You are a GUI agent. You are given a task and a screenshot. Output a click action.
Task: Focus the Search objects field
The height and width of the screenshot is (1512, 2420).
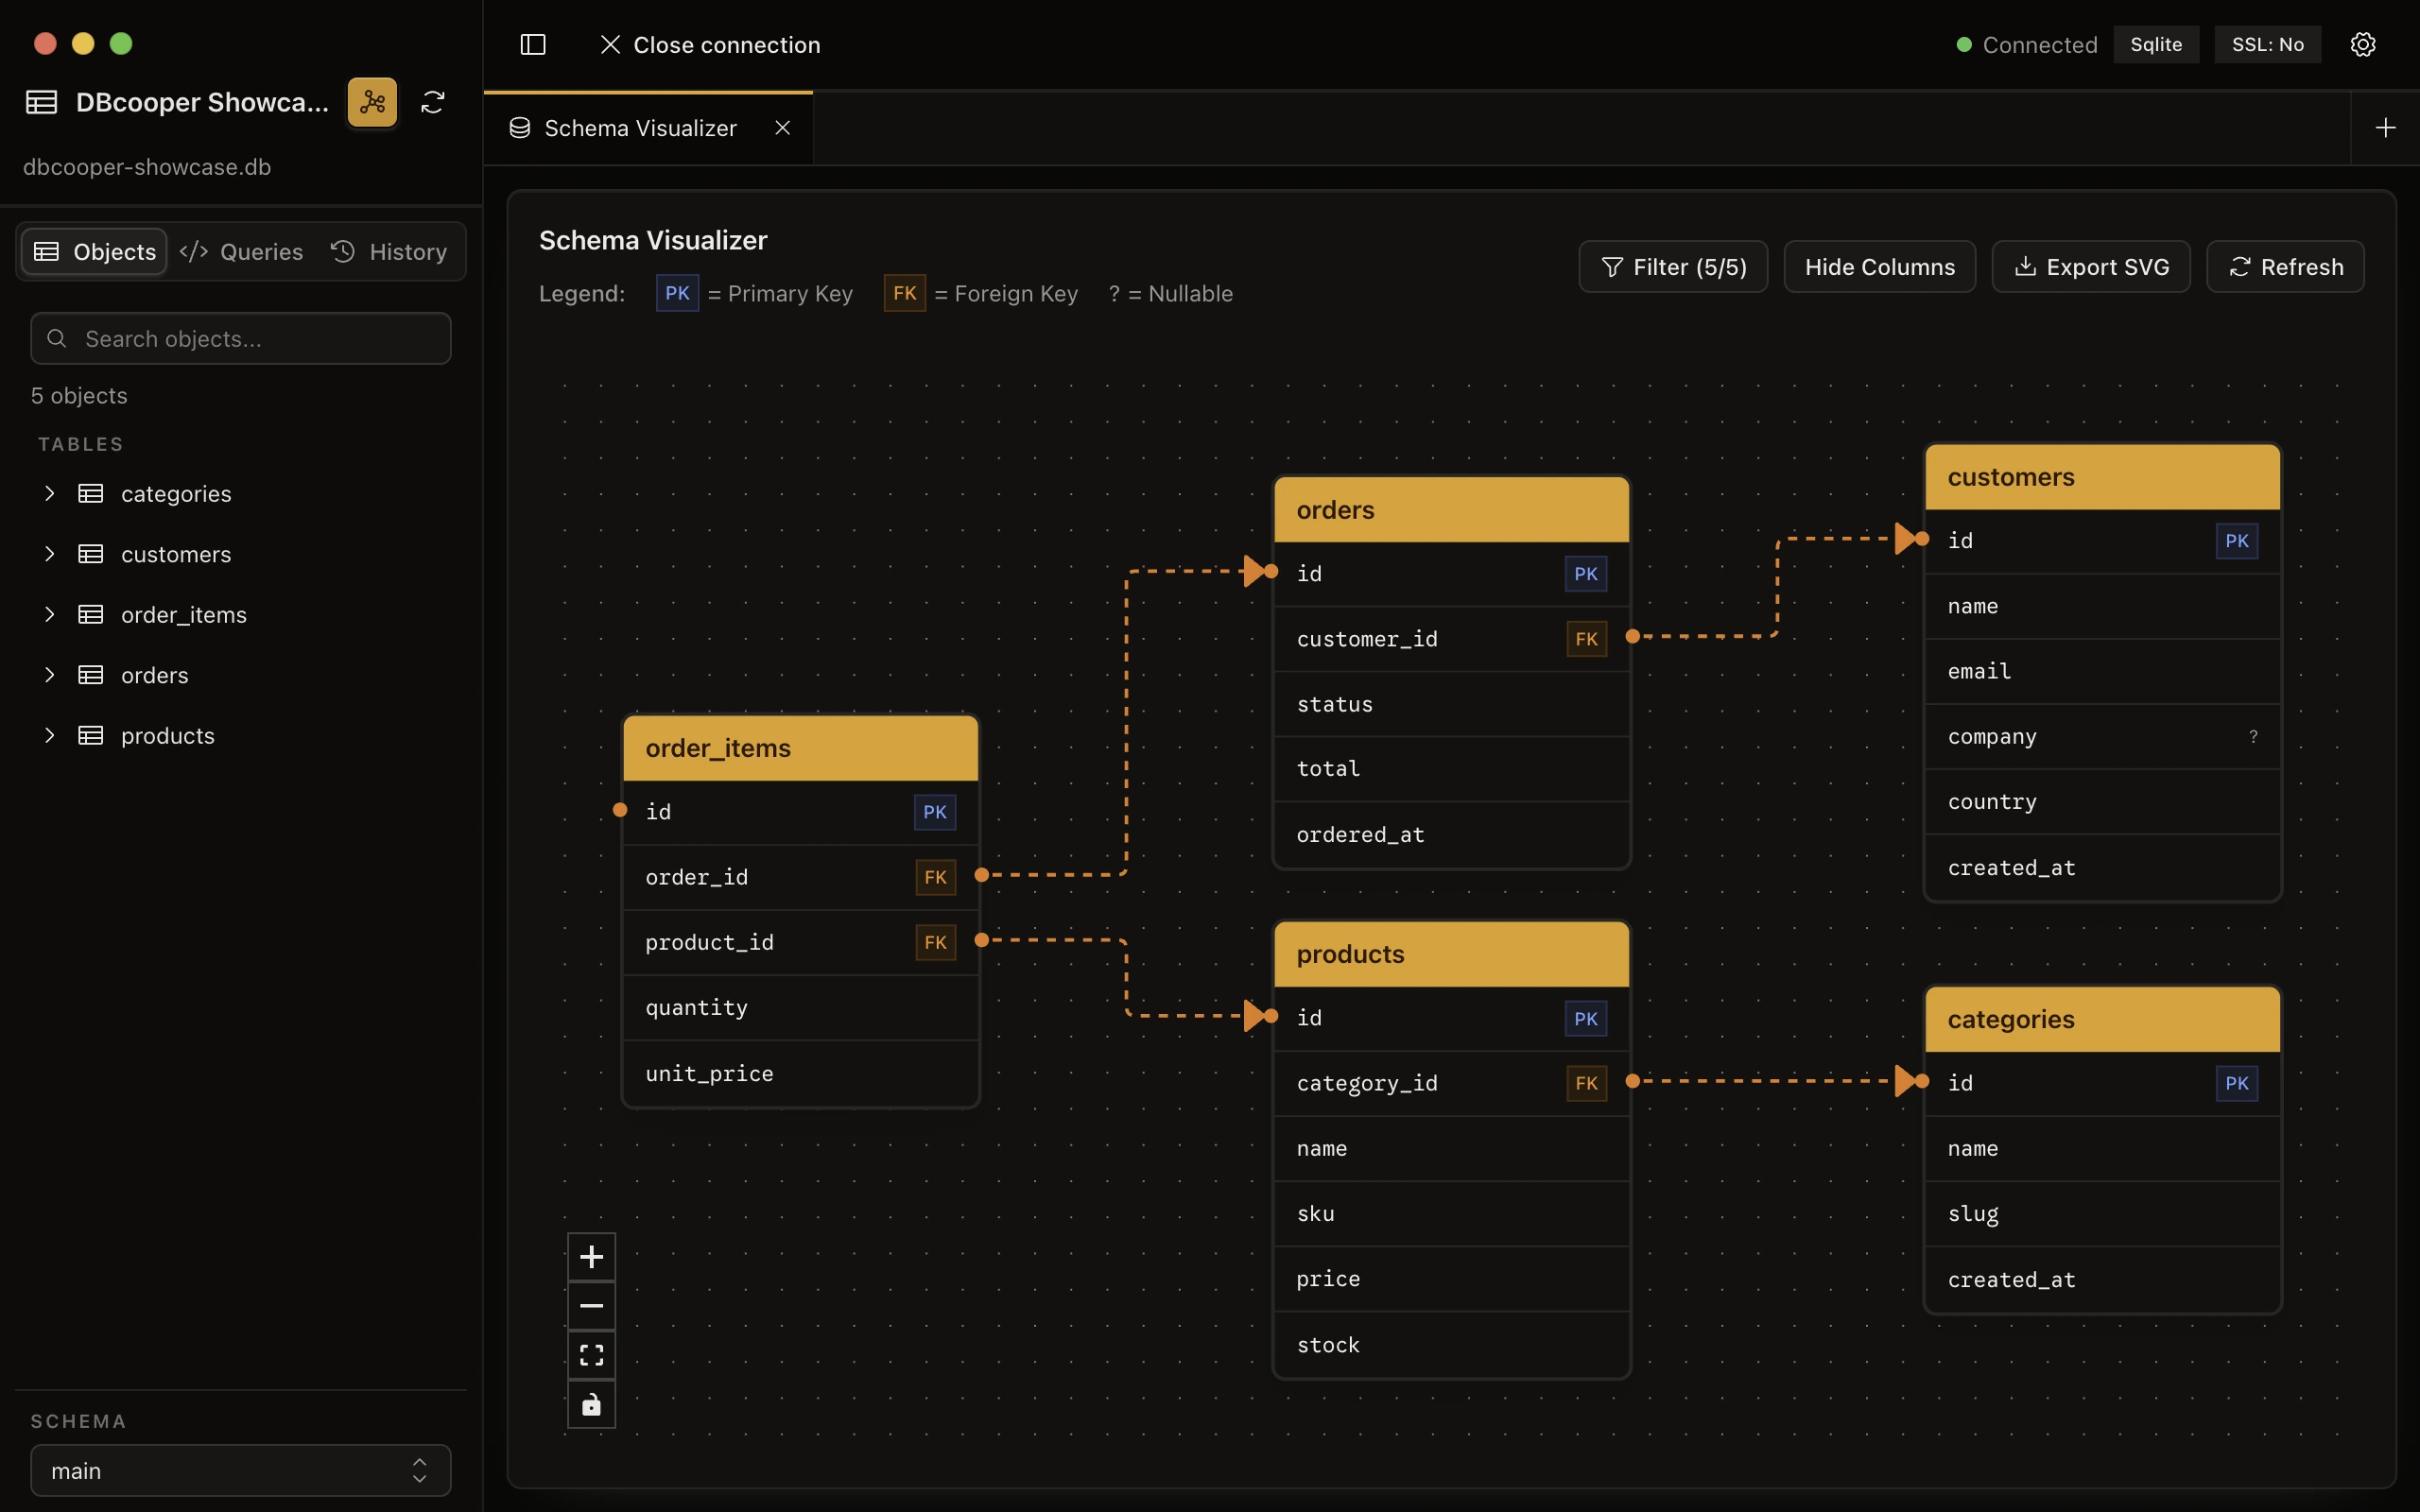click(x=241, y=339)
